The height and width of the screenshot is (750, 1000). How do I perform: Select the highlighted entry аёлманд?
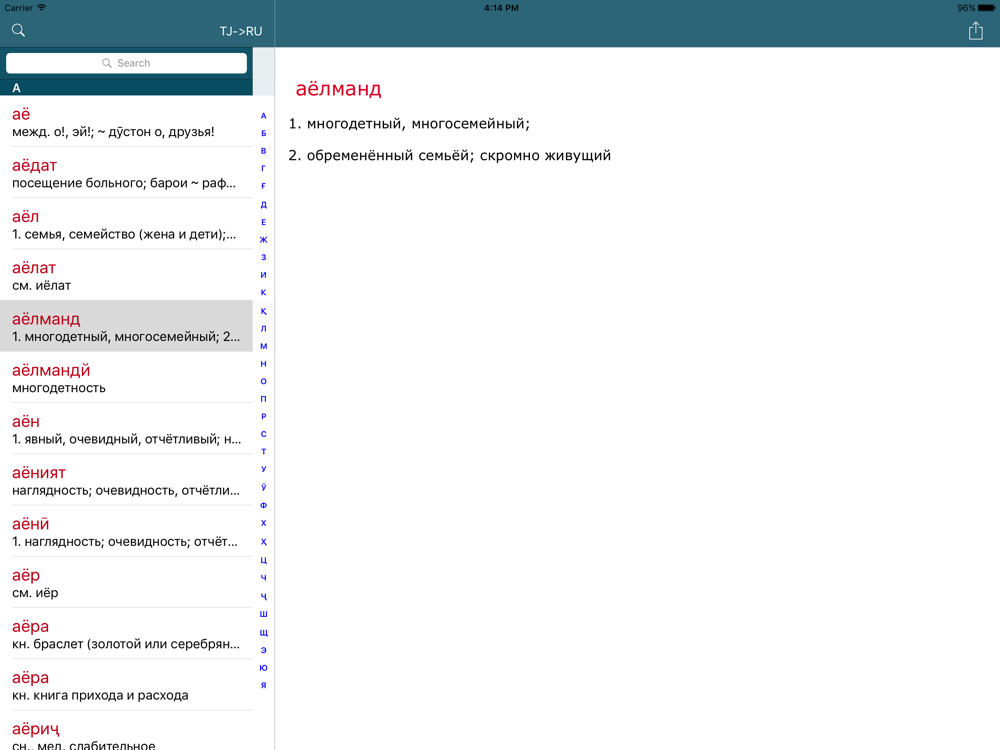point(126,326)
